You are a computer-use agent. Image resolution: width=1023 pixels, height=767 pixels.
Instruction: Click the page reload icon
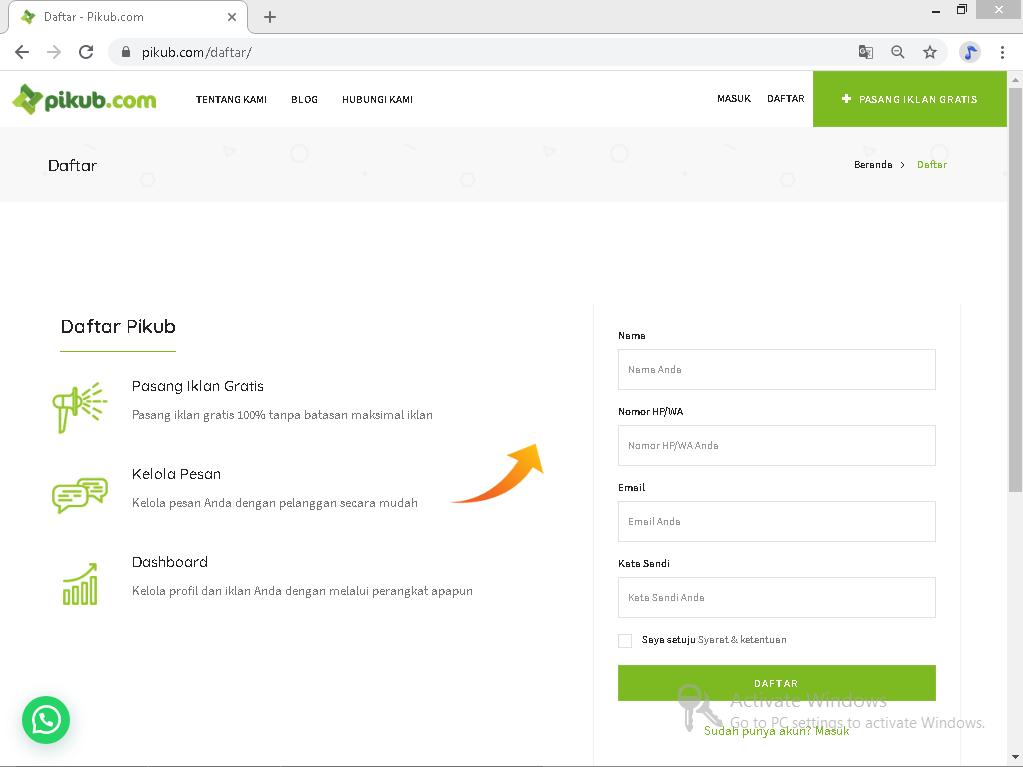click(x=84, y=51)
